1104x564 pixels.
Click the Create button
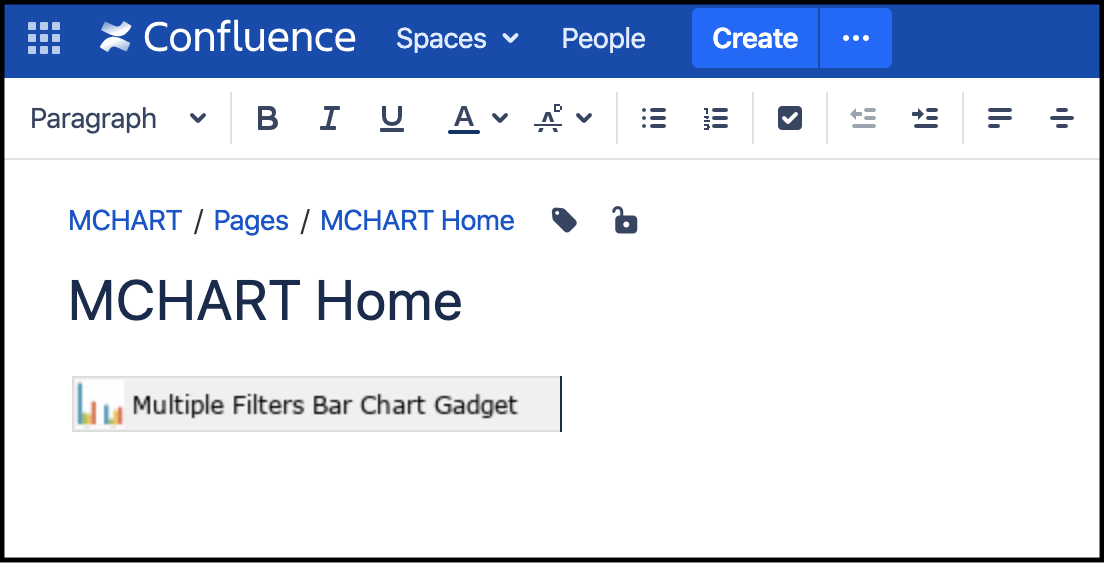(x=755, y=38)
